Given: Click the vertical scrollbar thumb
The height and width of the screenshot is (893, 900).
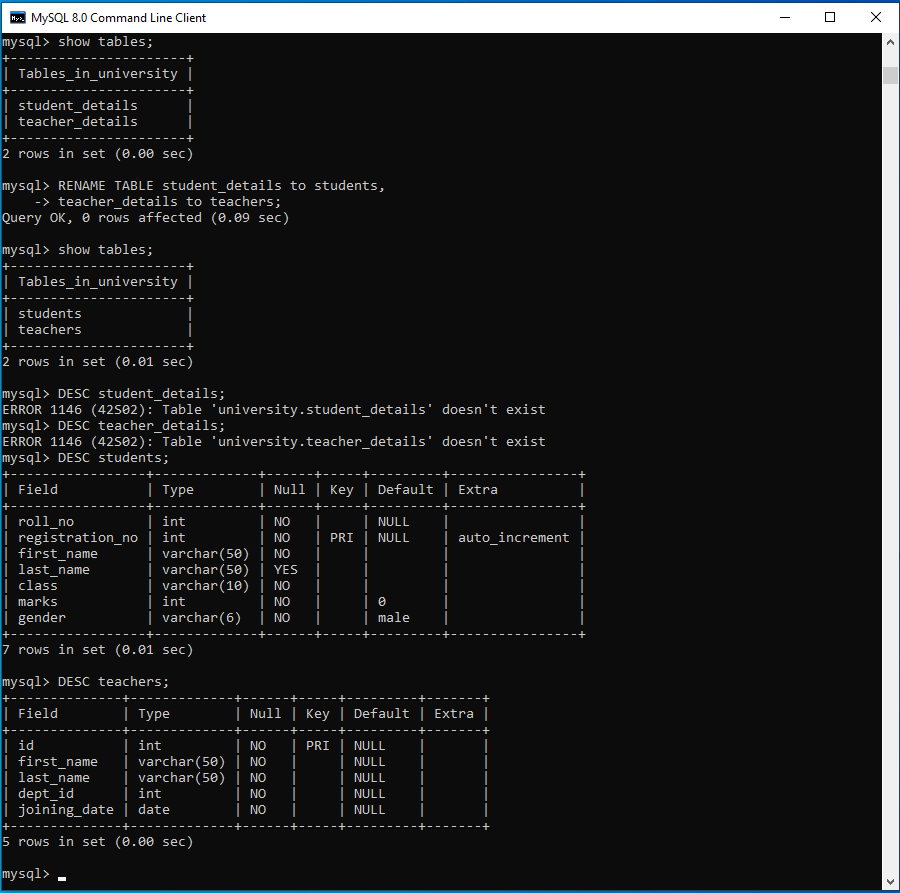Looking at the screenshot, I should (x=890, y=76).
